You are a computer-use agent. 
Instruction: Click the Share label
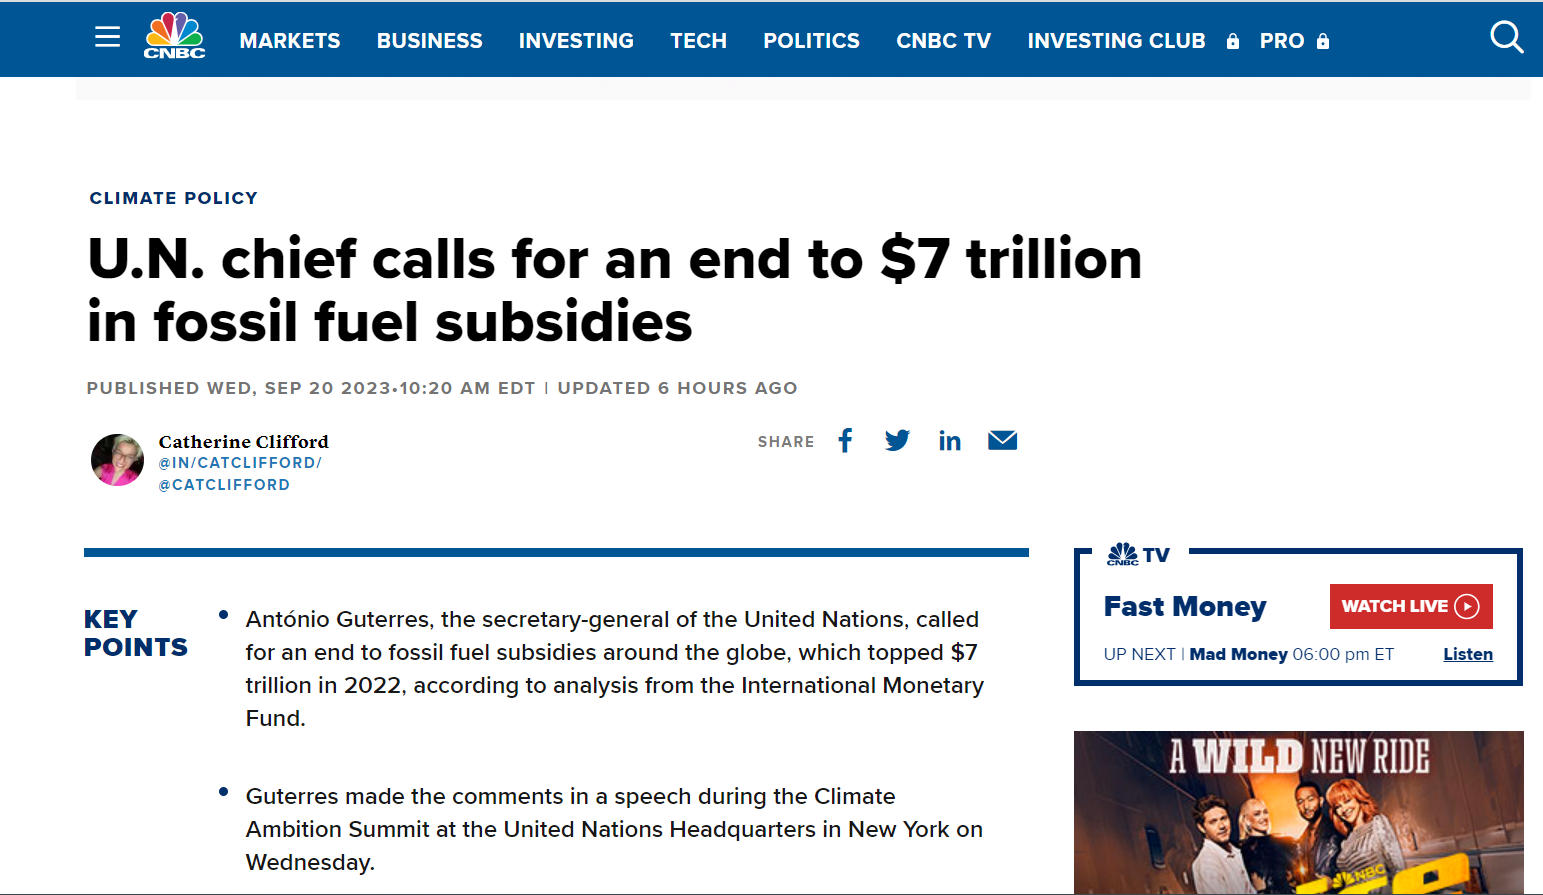786,442
